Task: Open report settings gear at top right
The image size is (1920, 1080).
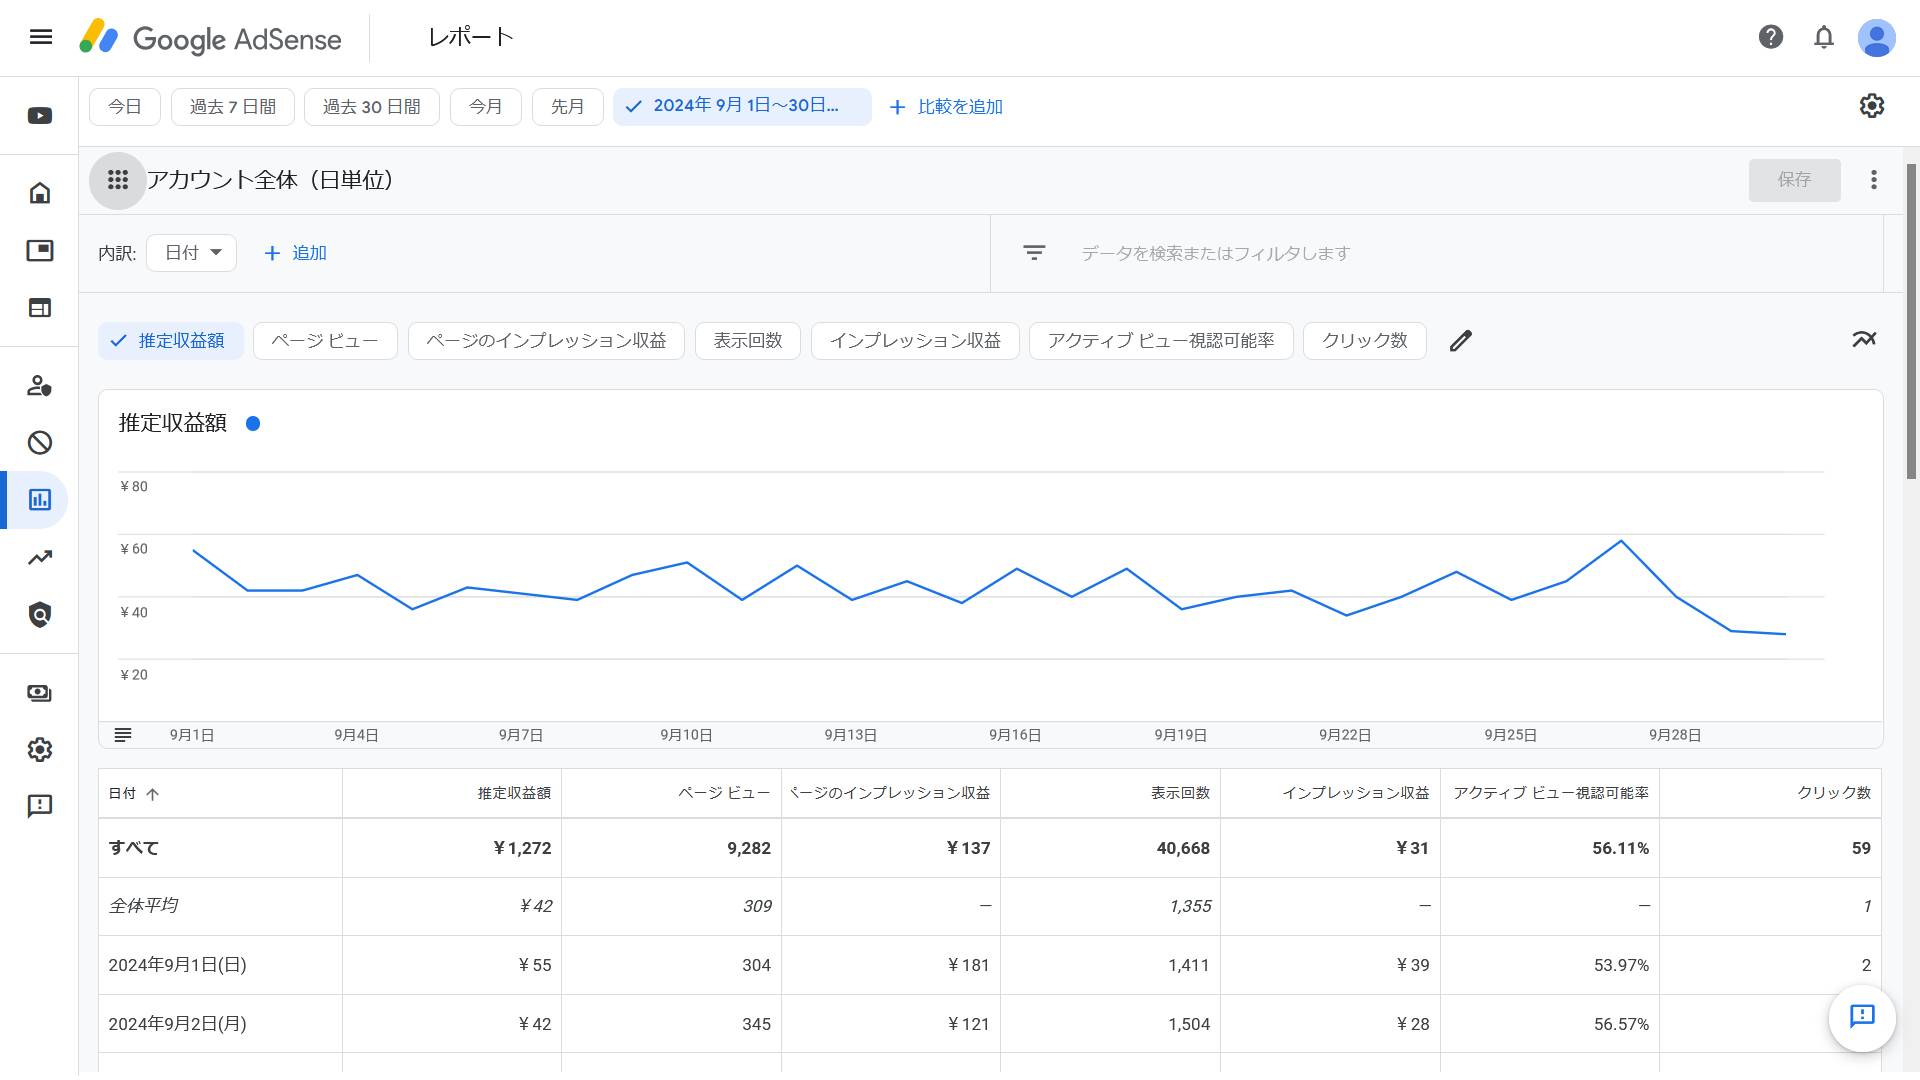Action: click(x=1872, y=106)
